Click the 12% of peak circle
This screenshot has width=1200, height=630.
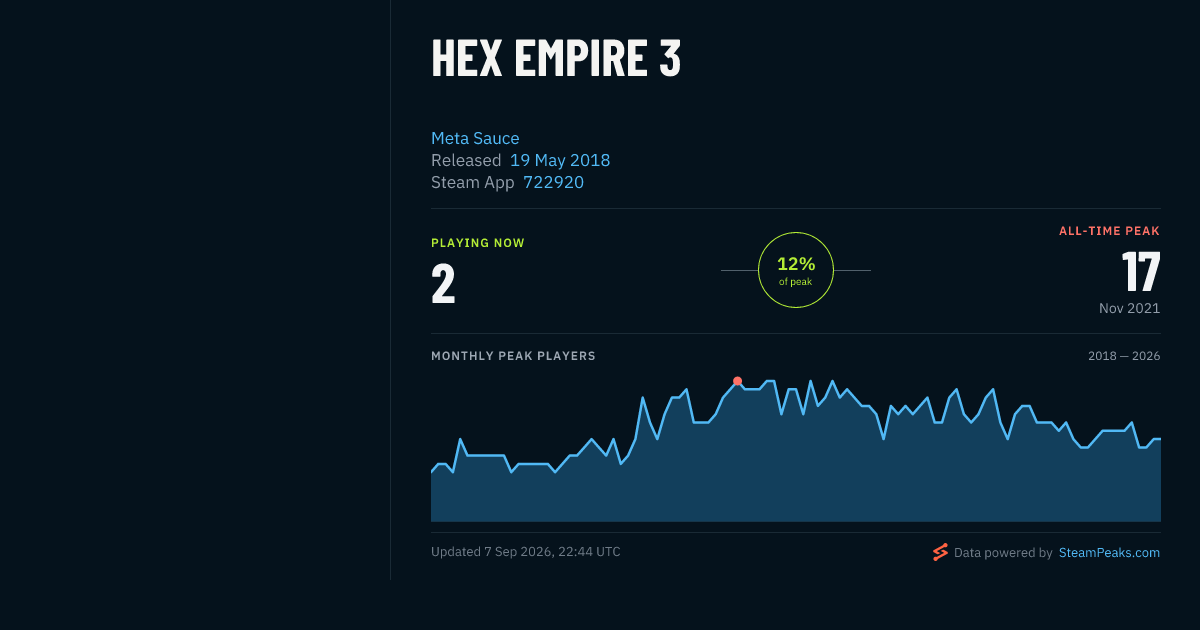click(x=796, y=270)
